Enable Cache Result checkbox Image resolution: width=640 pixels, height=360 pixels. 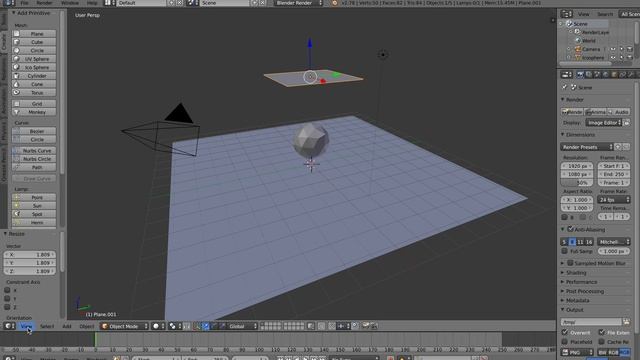point(602,341)
